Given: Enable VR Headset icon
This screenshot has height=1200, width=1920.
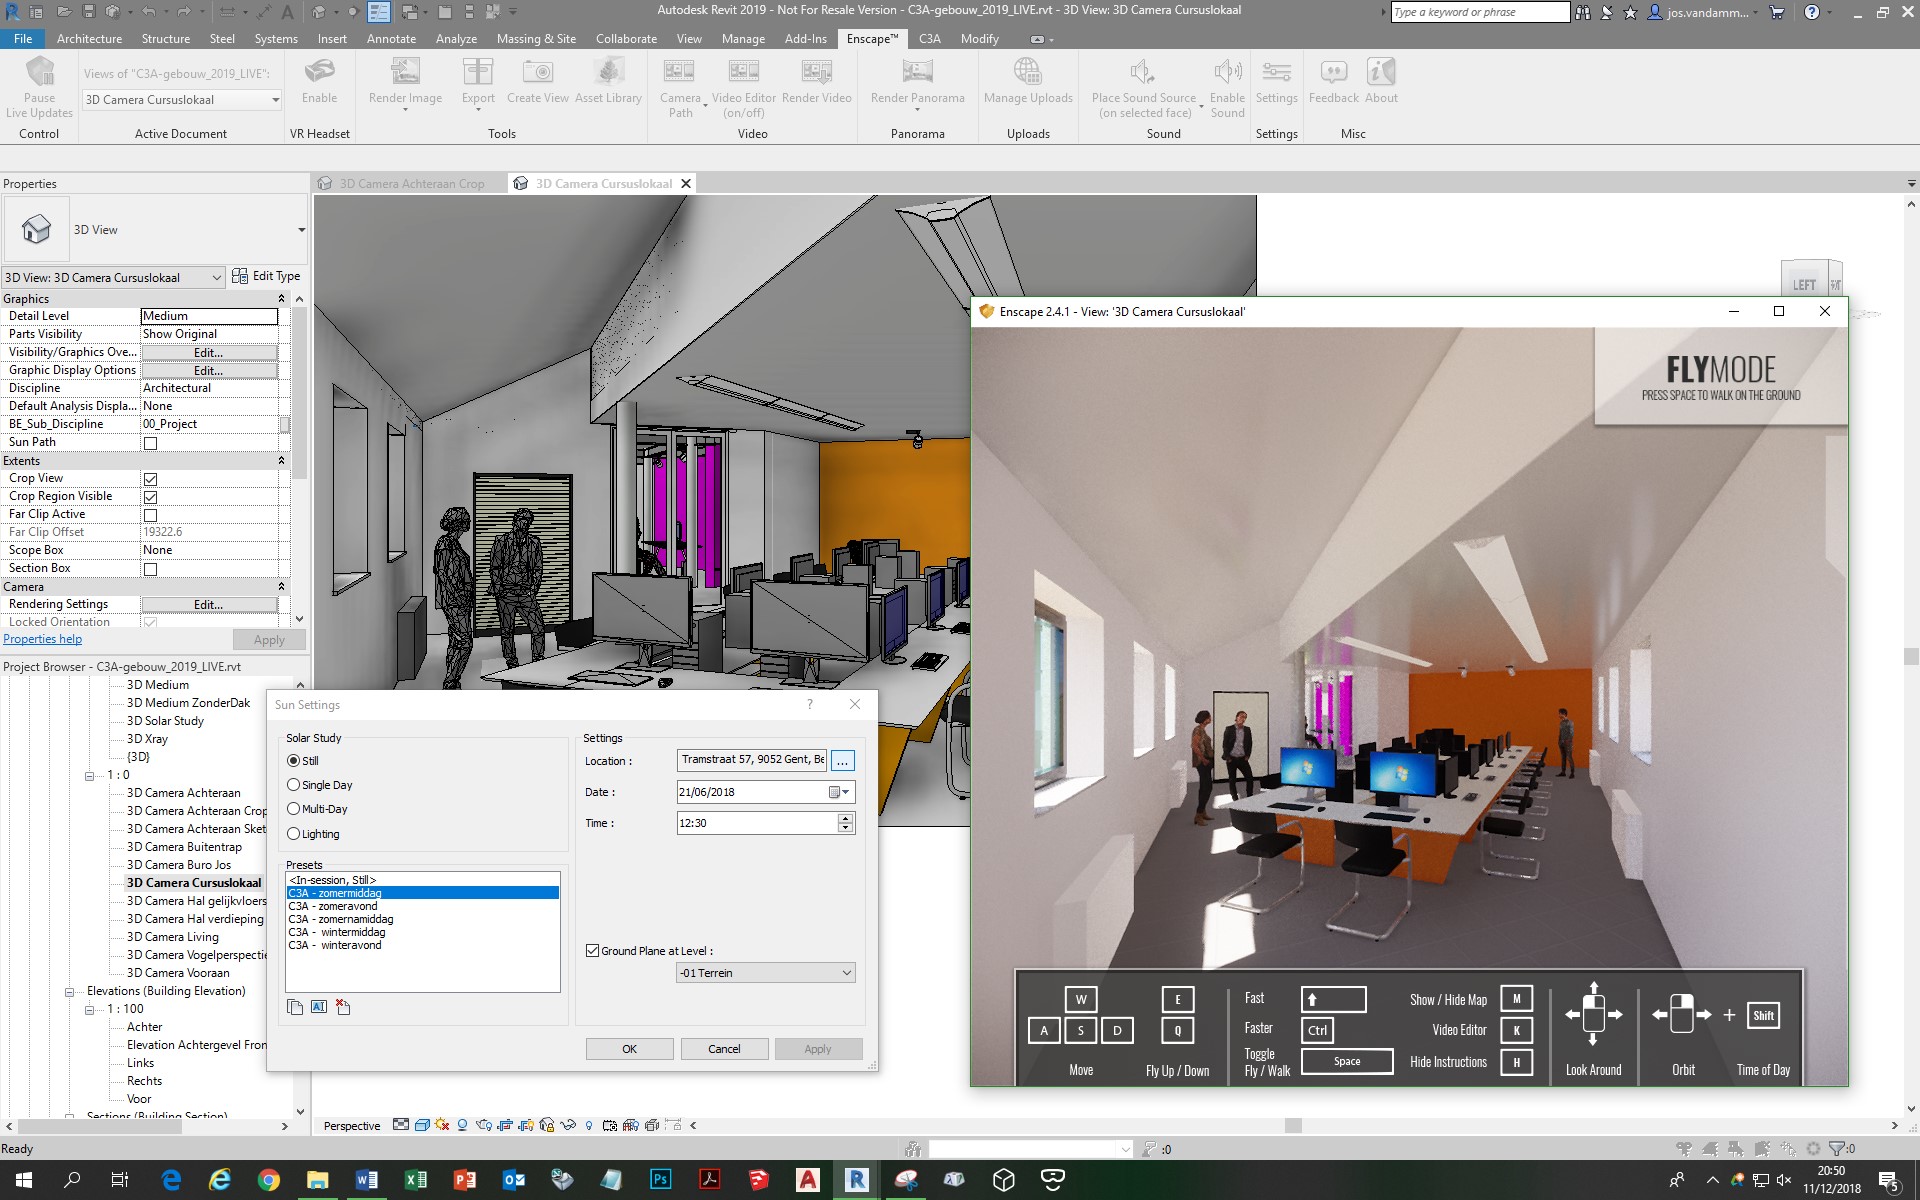Looking at the screenshot, I should point(319,72).
